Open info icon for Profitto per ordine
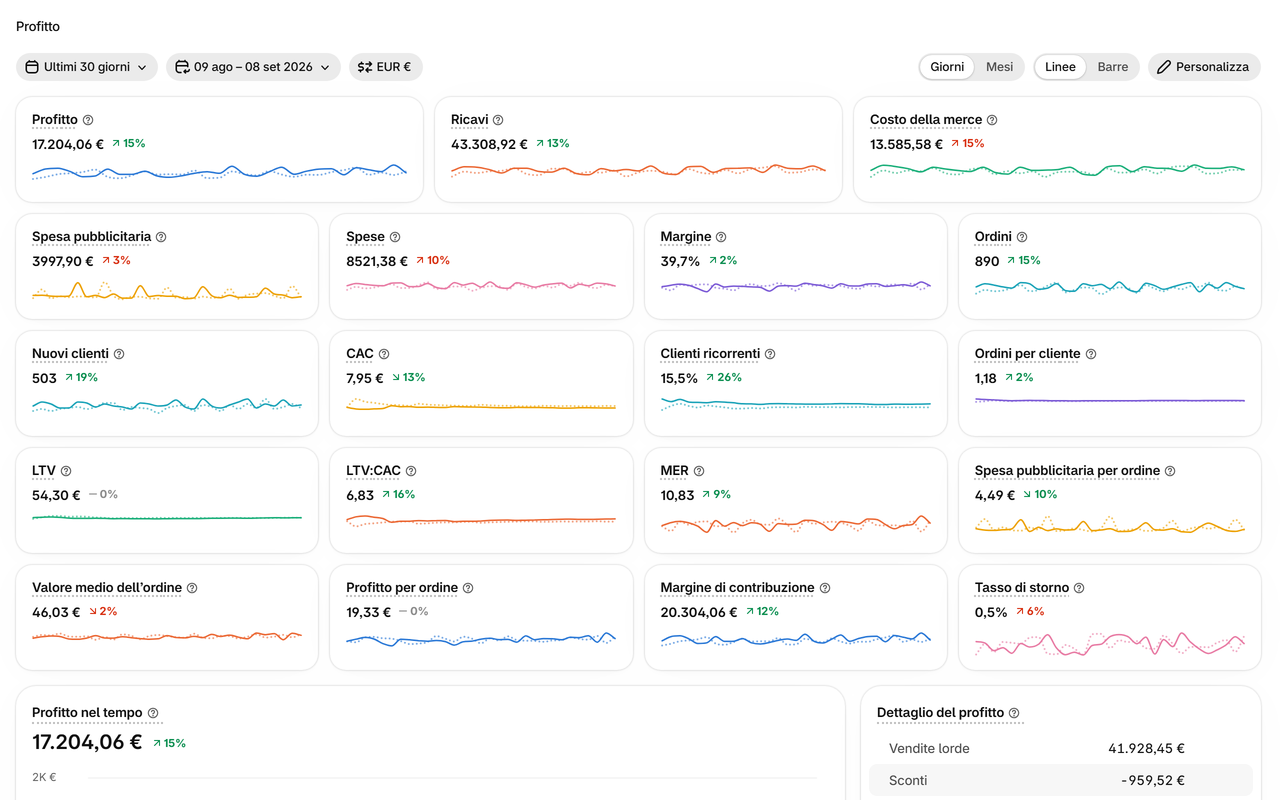The height and width of the screenshot is (800, 1280). coord(468,588)
